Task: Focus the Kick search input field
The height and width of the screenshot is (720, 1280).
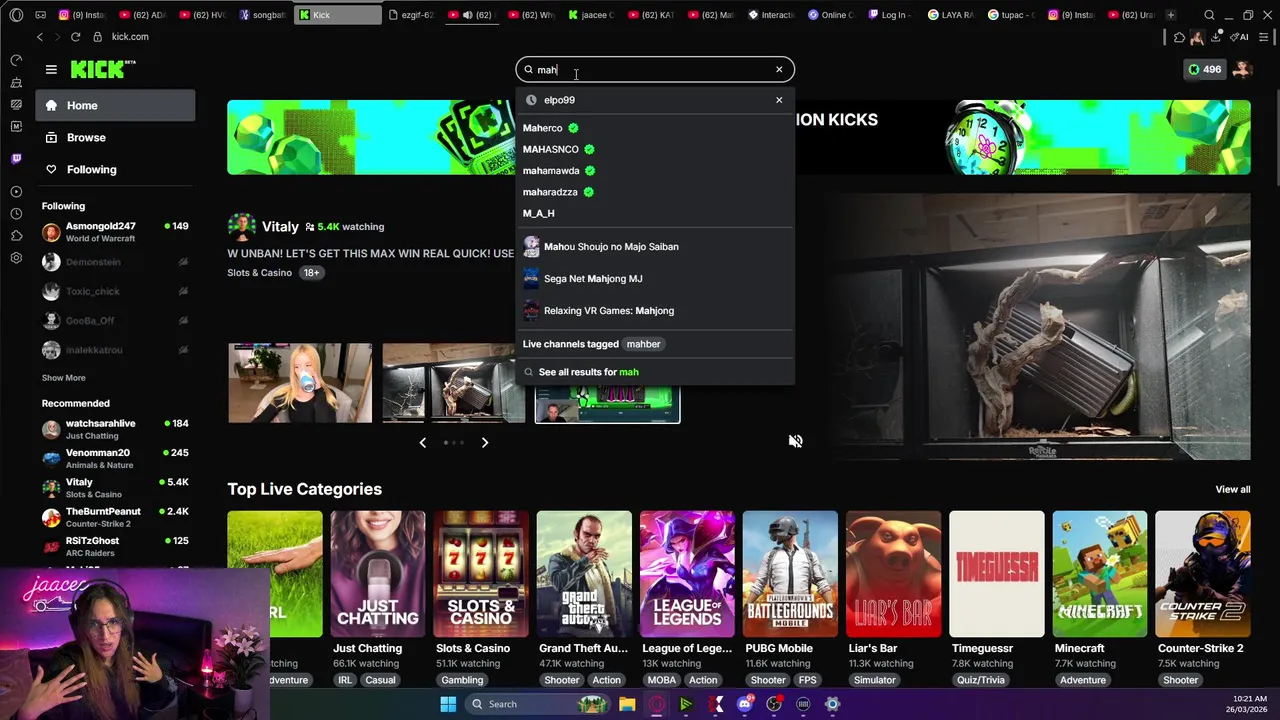Action: click(655, 69)
